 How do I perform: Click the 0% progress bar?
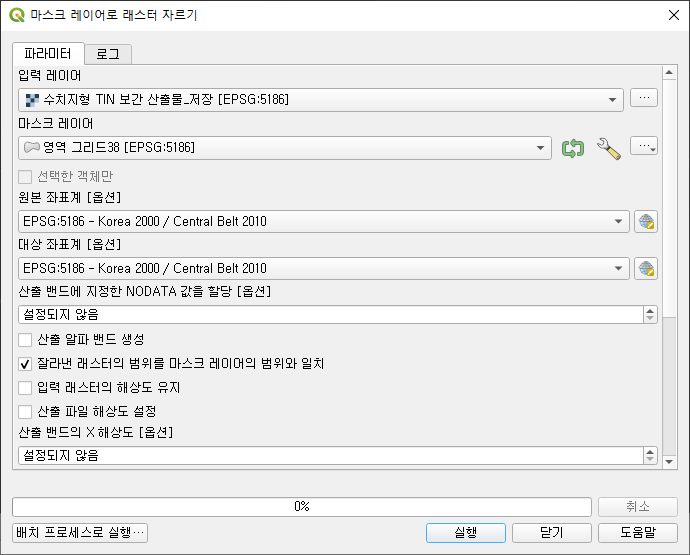pyautogui.click(x=302, y=507)
